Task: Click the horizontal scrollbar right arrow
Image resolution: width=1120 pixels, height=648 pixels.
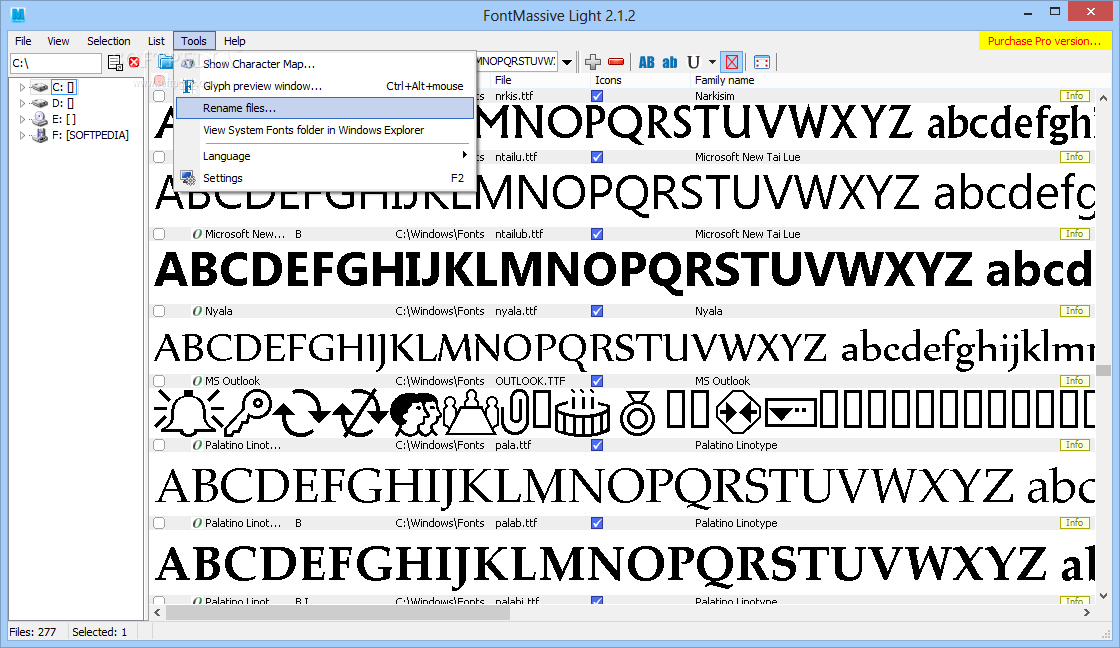Action: point(1087,612)
